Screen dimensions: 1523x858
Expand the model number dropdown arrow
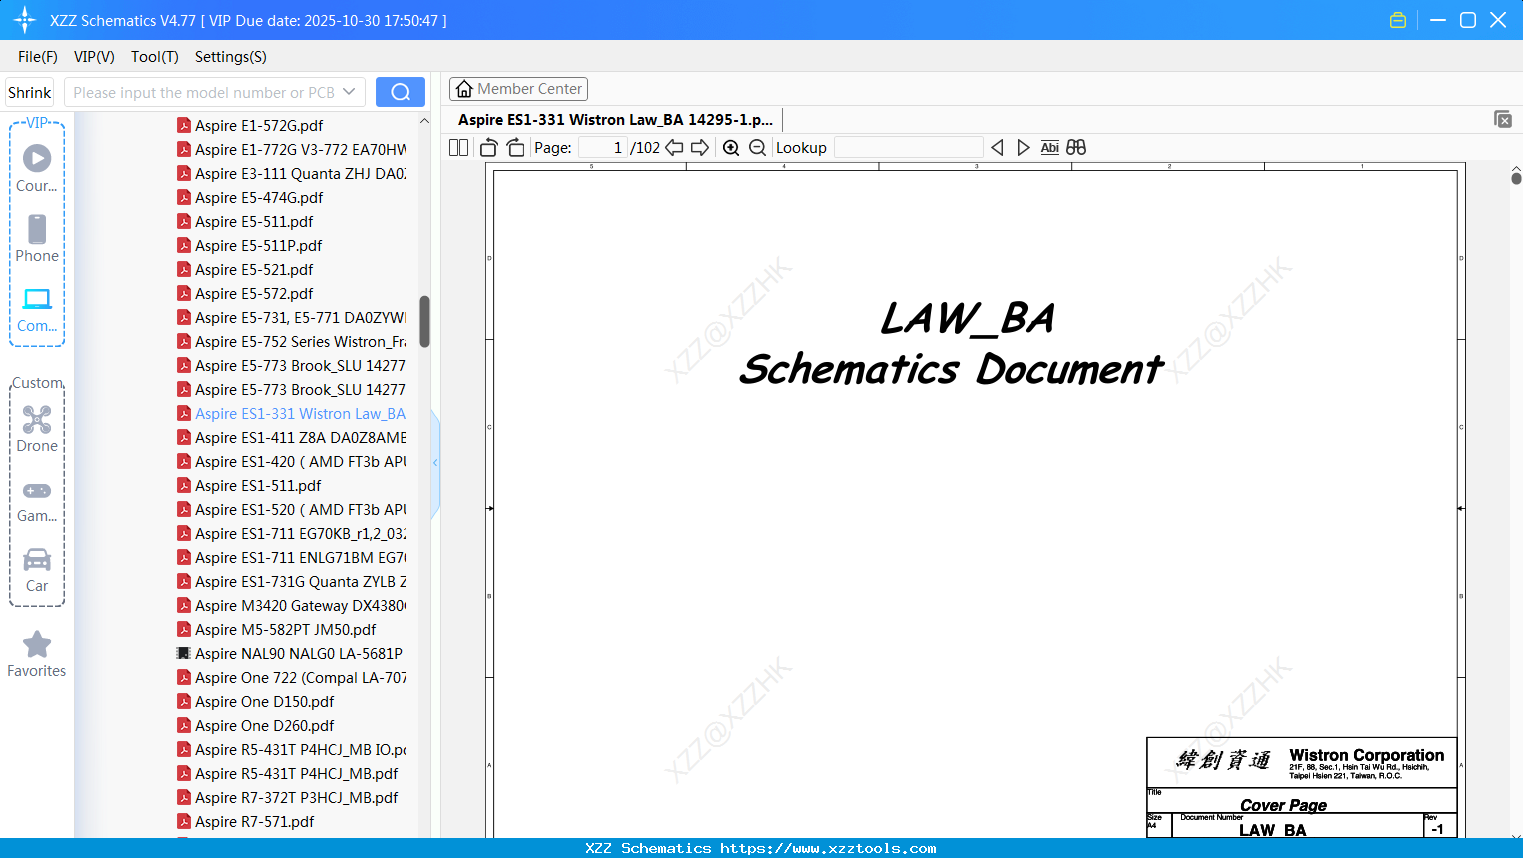(x=349, y=92)
